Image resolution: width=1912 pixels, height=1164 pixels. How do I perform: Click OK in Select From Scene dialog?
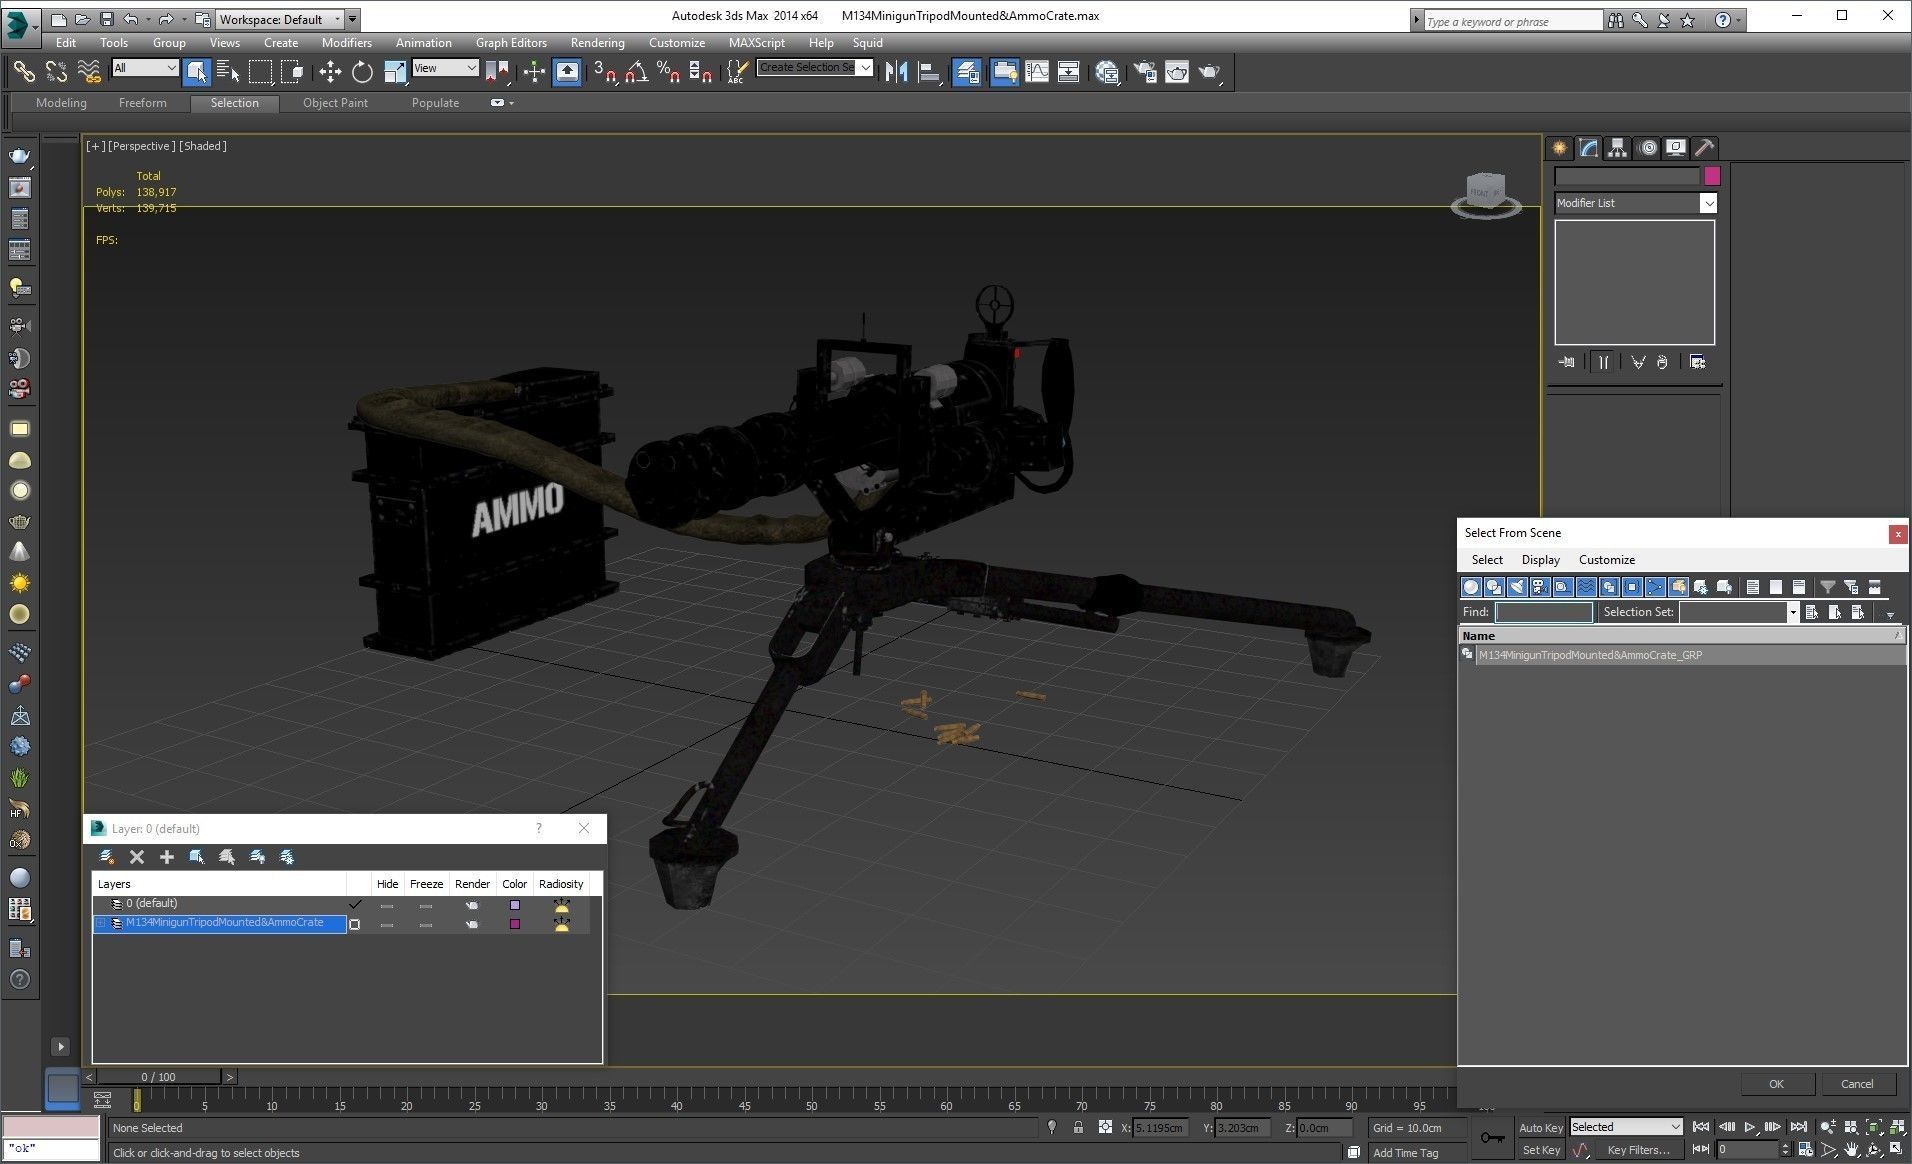(x=1776, y=1084)
